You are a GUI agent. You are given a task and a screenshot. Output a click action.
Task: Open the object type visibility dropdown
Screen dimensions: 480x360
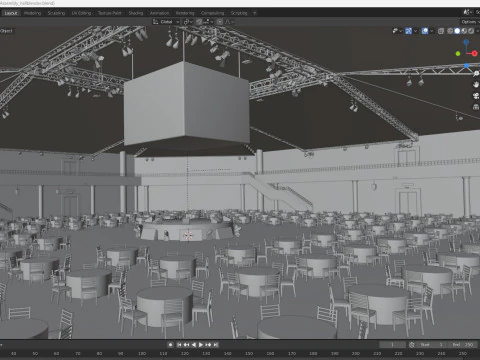tap(397, 31)
